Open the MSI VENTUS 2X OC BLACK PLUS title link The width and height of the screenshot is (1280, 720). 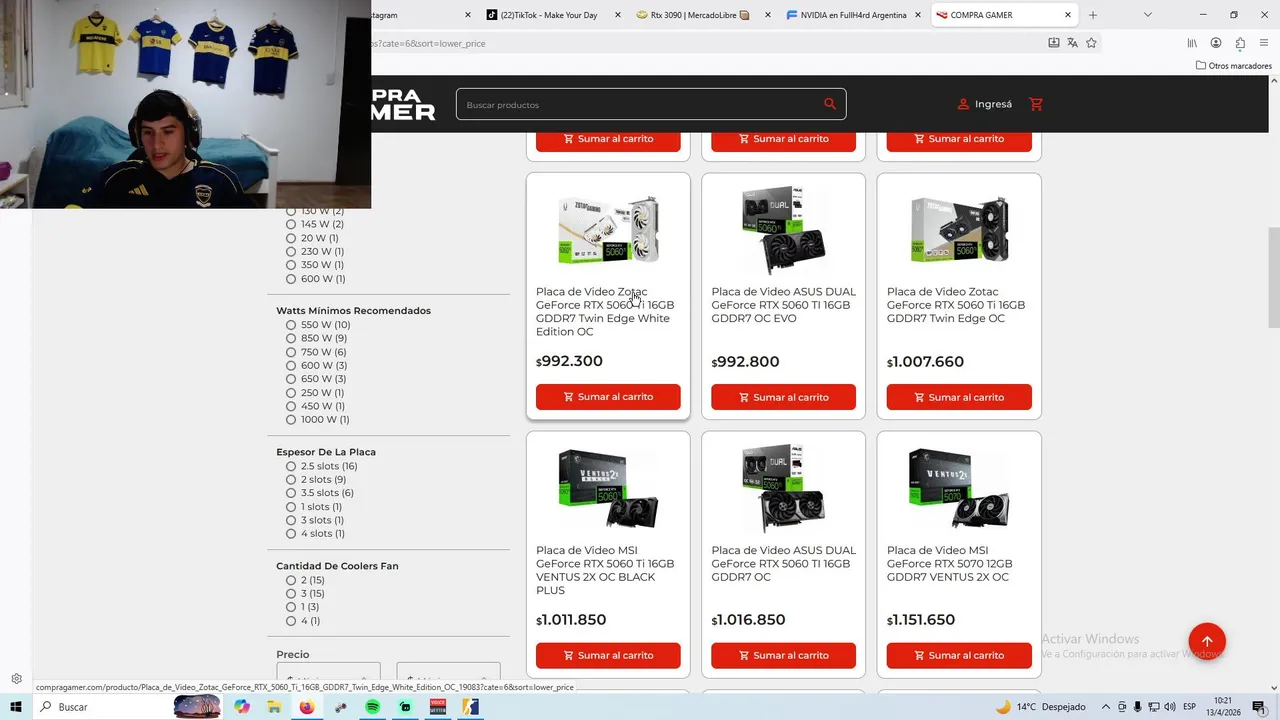(605, 570)
